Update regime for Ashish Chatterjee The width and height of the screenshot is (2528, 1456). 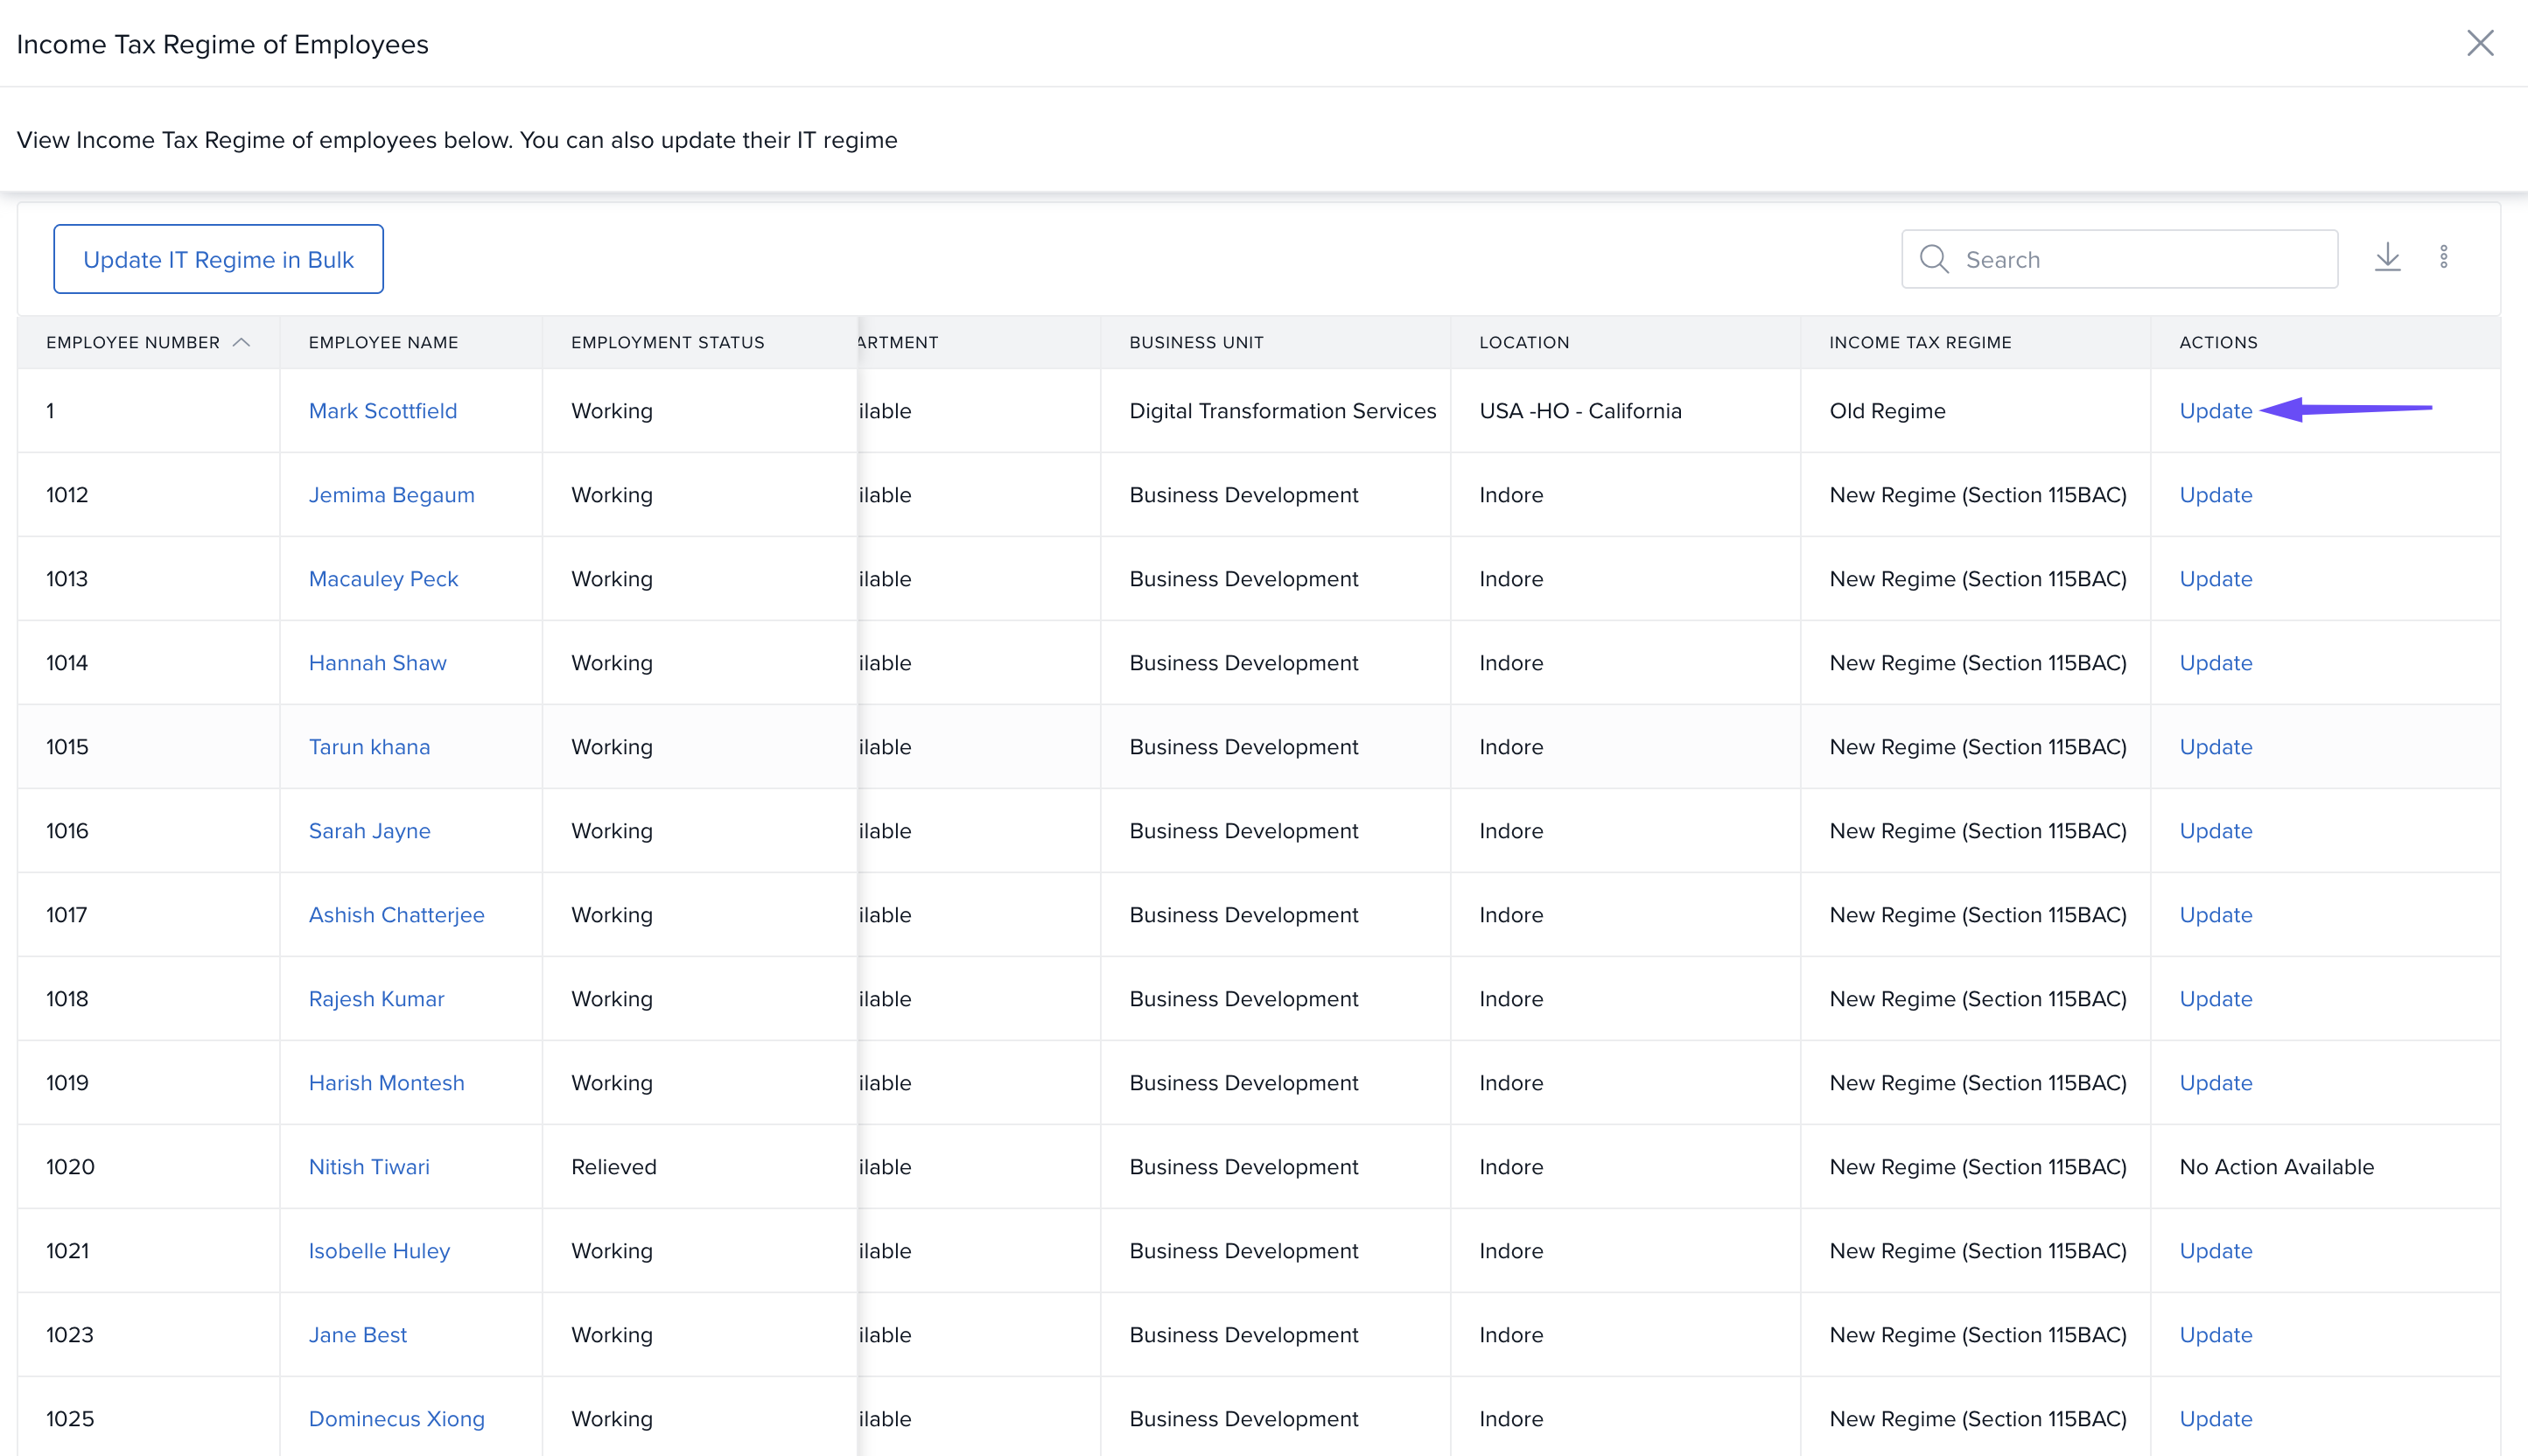(x=2215, y=915)
